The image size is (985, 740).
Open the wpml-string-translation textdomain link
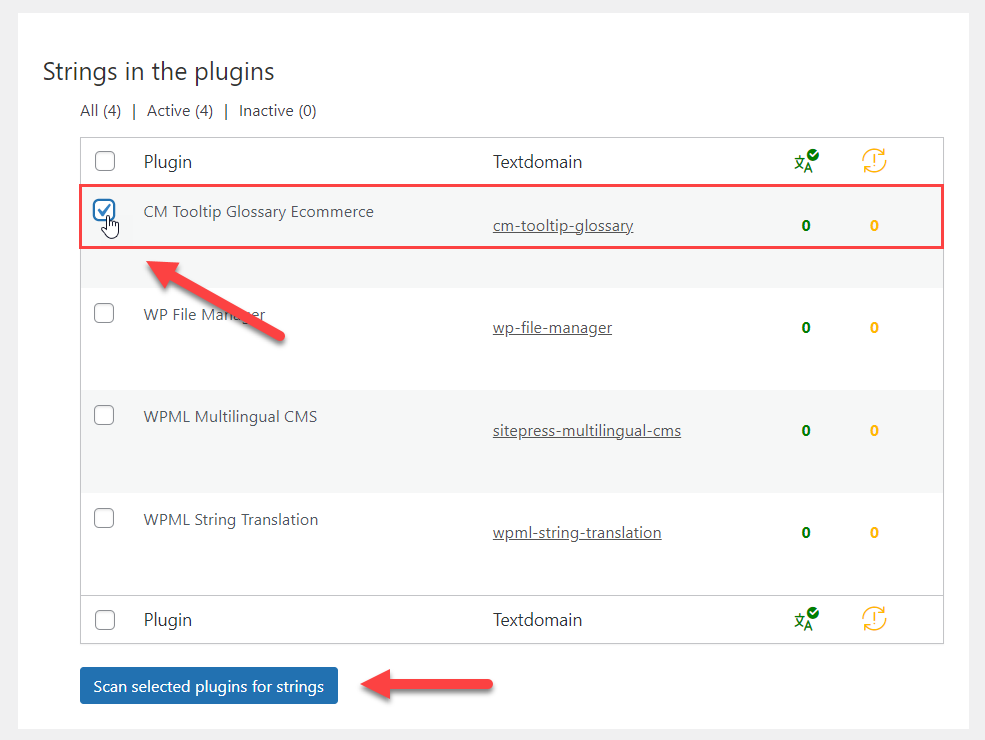[x=577, y=533]
